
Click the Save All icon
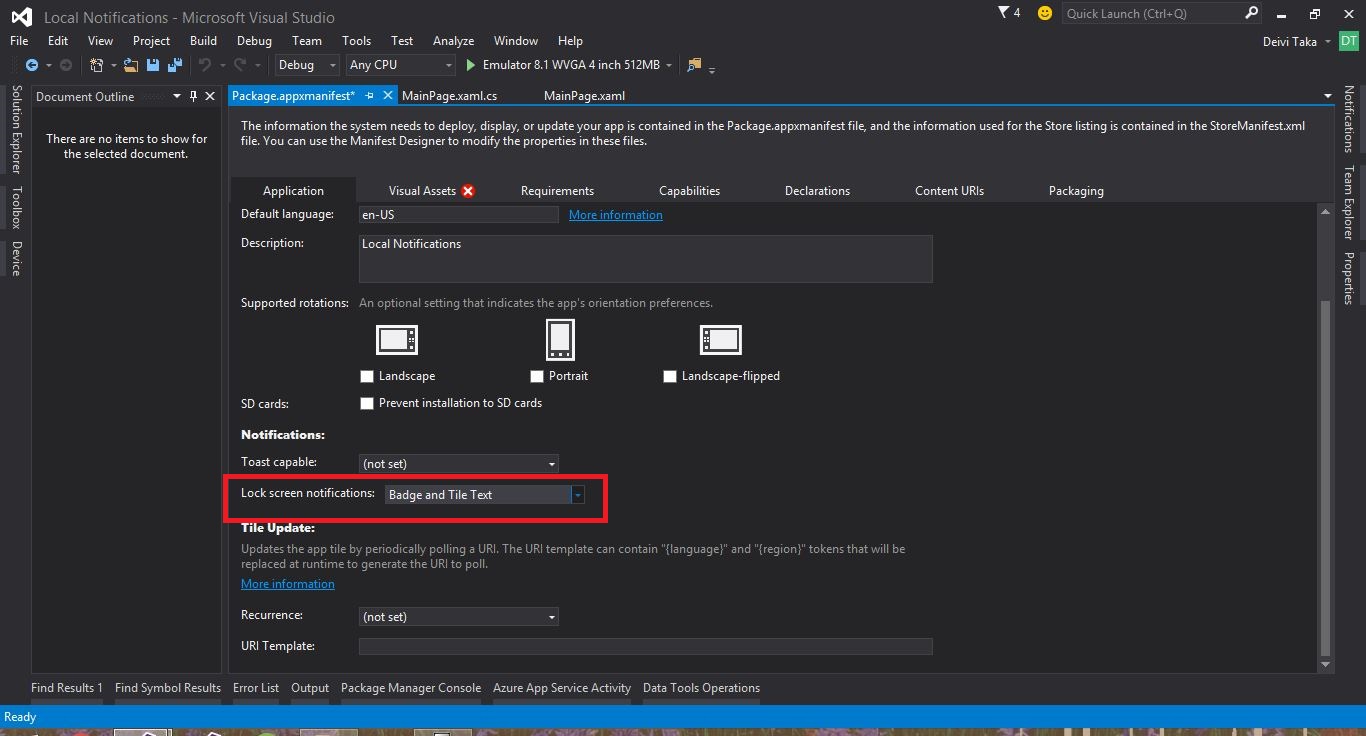click(175, 65)
